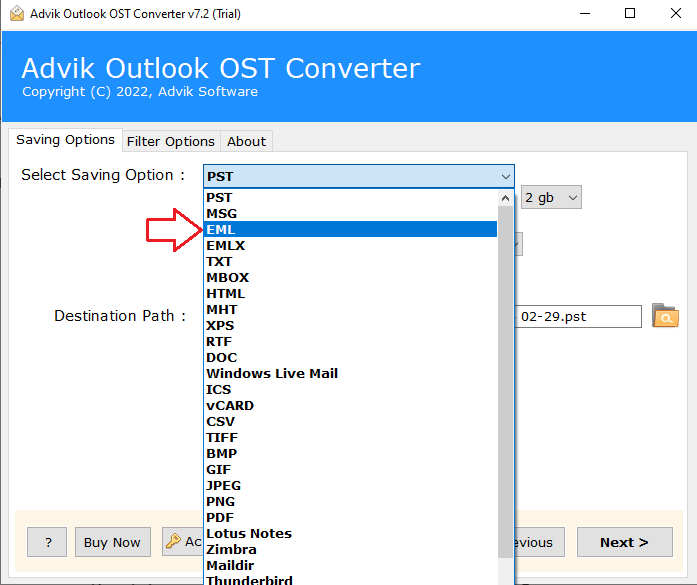Select DOC as saving format
Image resolution: width=697 pixels, height=585 pixels.
(350, 357)
